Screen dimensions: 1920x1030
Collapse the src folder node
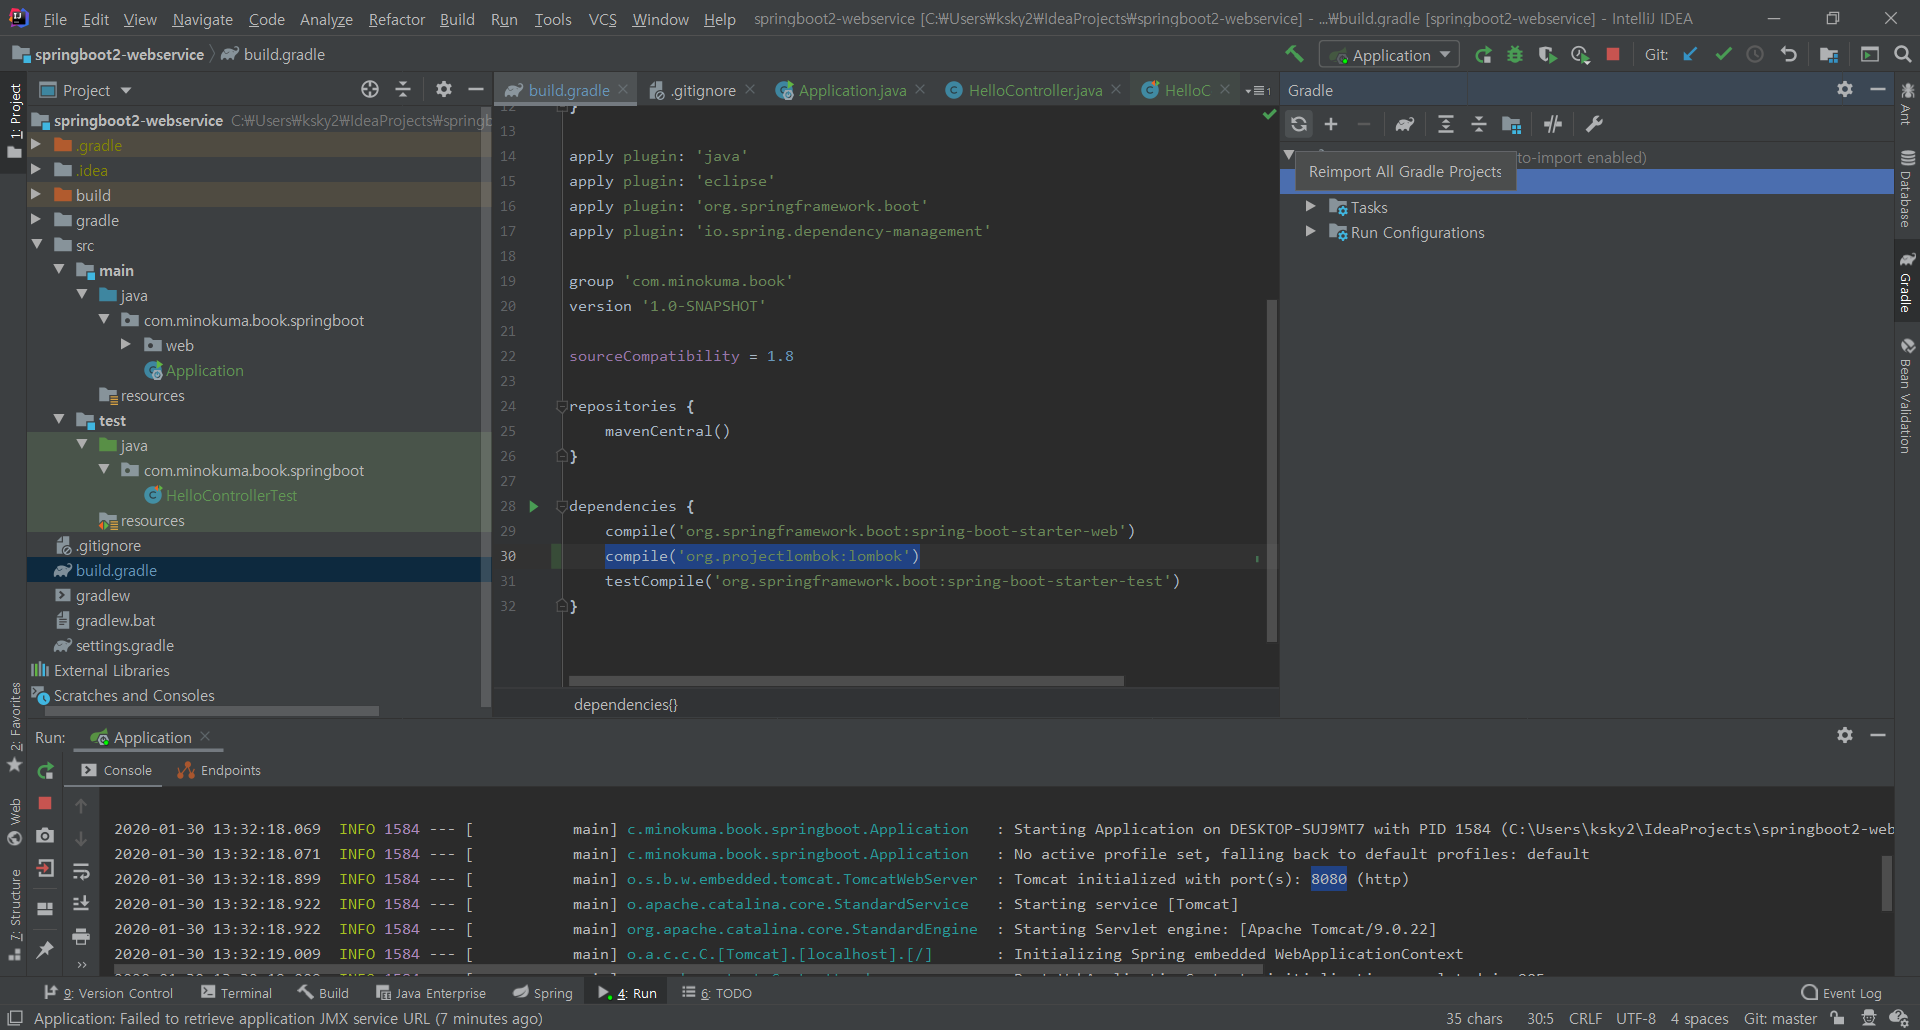click(x=36, y=244)
